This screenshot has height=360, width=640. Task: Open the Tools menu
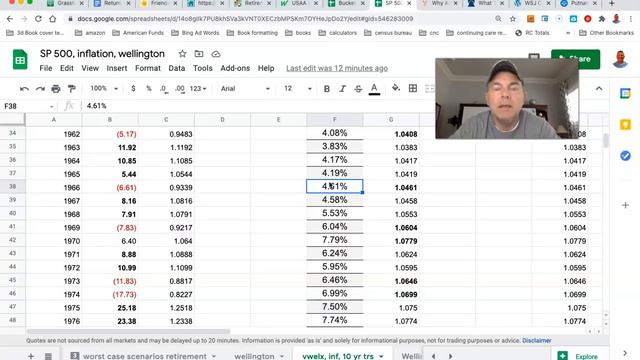click(x=202, y=69)
